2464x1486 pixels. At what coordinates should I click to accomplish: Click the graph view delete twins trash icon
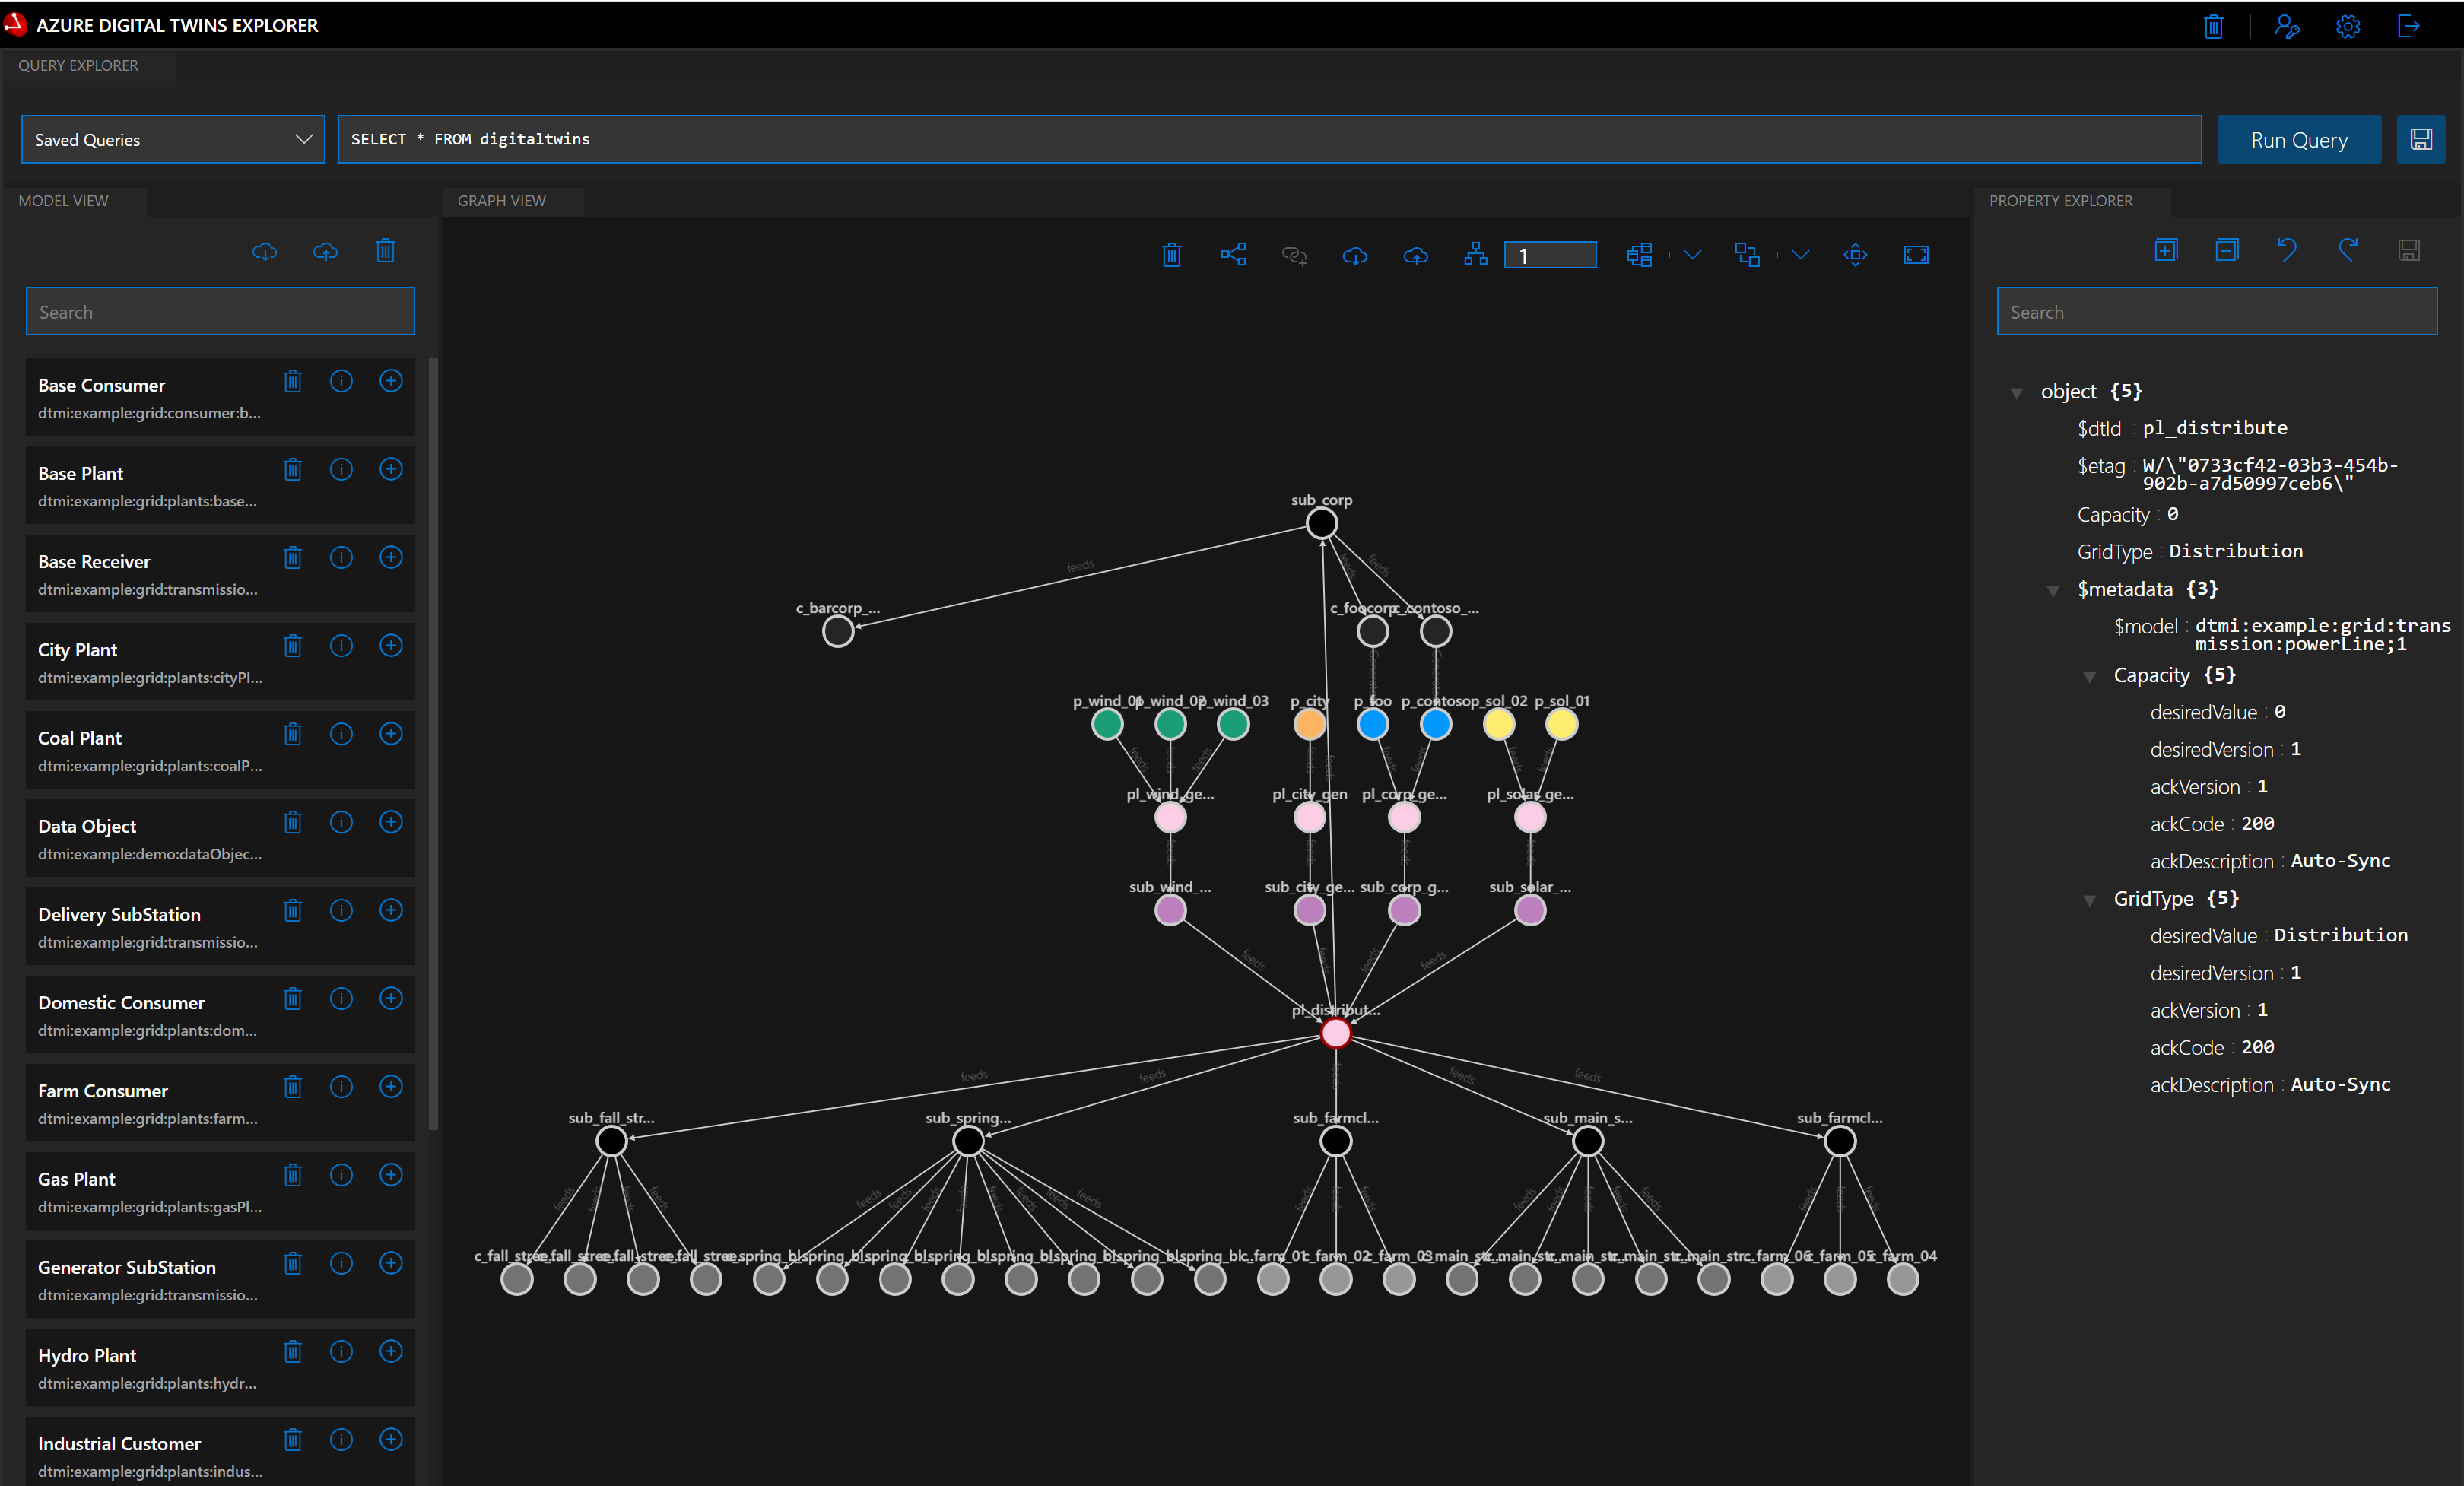coord(1171,255)
